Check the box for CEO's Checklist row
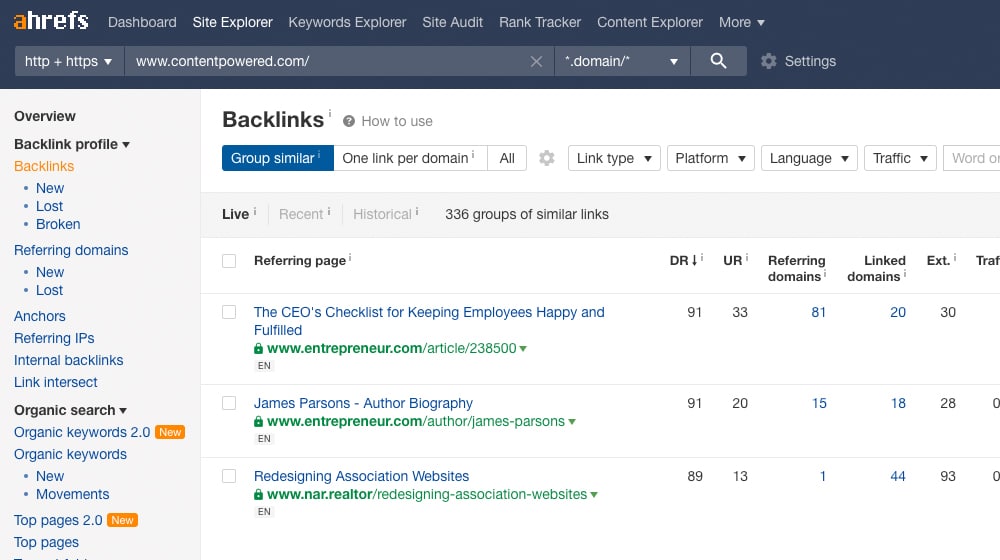Image resolution: width=1000 pixels, height=560 pixels. coord(229,312)
